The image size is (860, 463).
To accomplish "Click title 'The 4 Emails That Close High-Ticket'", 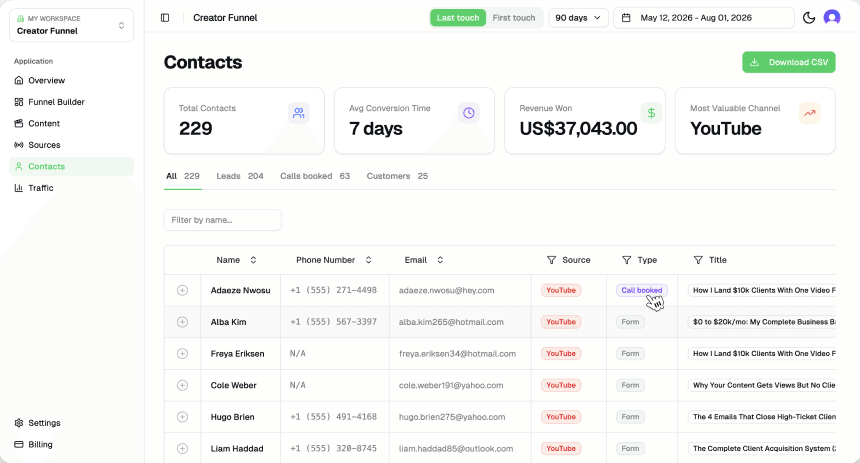I will (x=762, y=417).
